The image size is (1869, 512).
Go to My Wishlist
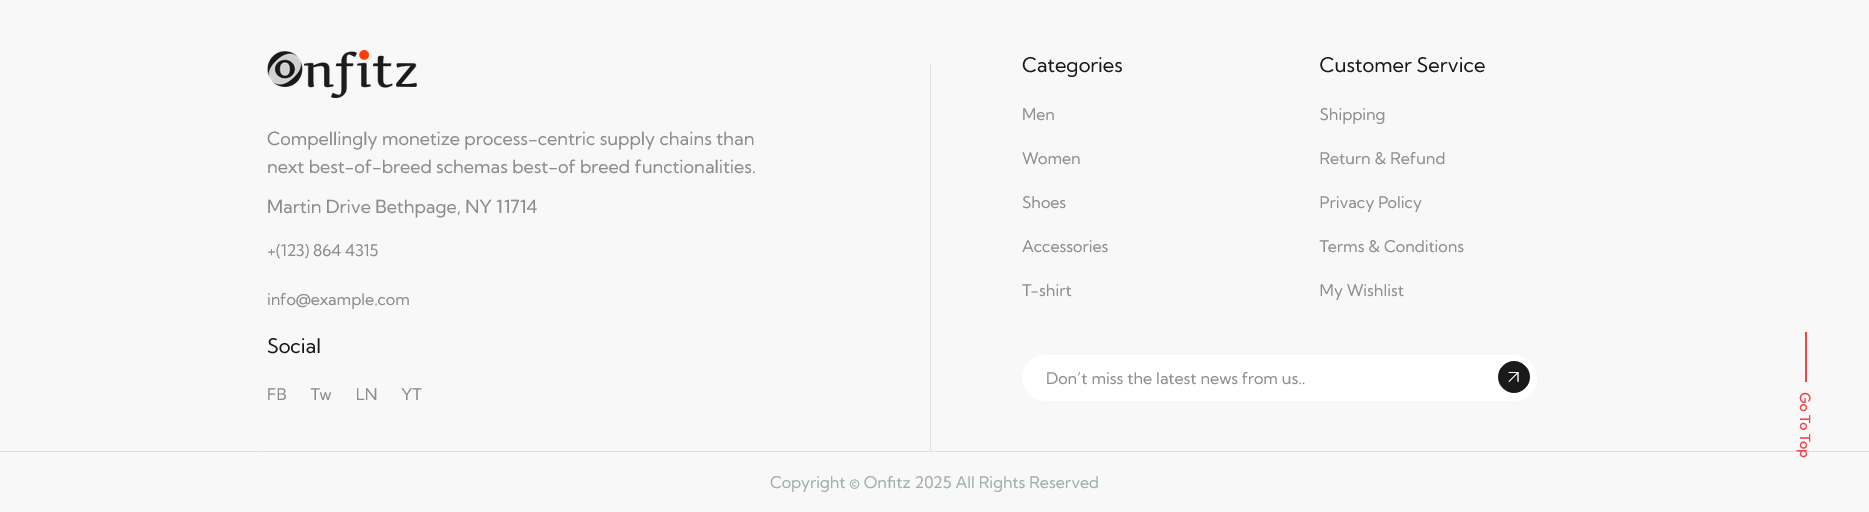[x=1361, y=290]
